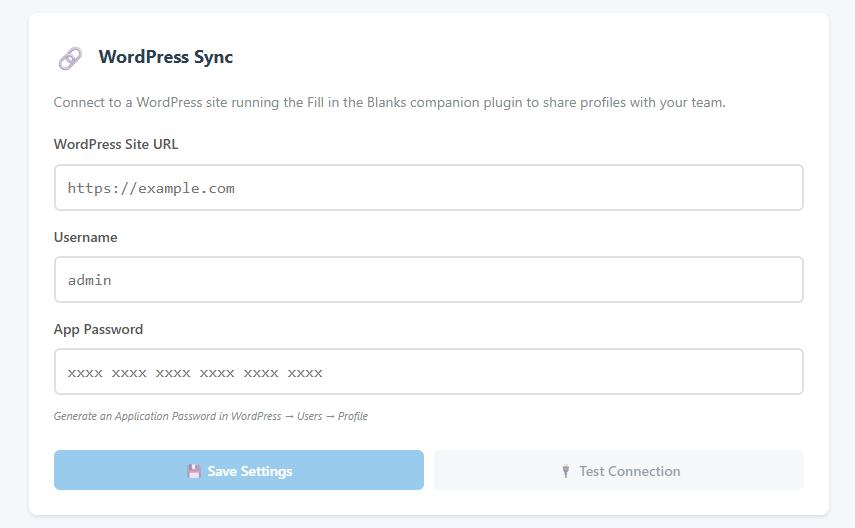Click the chain link icon beside WordPress Sync
855x528 pixels.
point(70,58)
